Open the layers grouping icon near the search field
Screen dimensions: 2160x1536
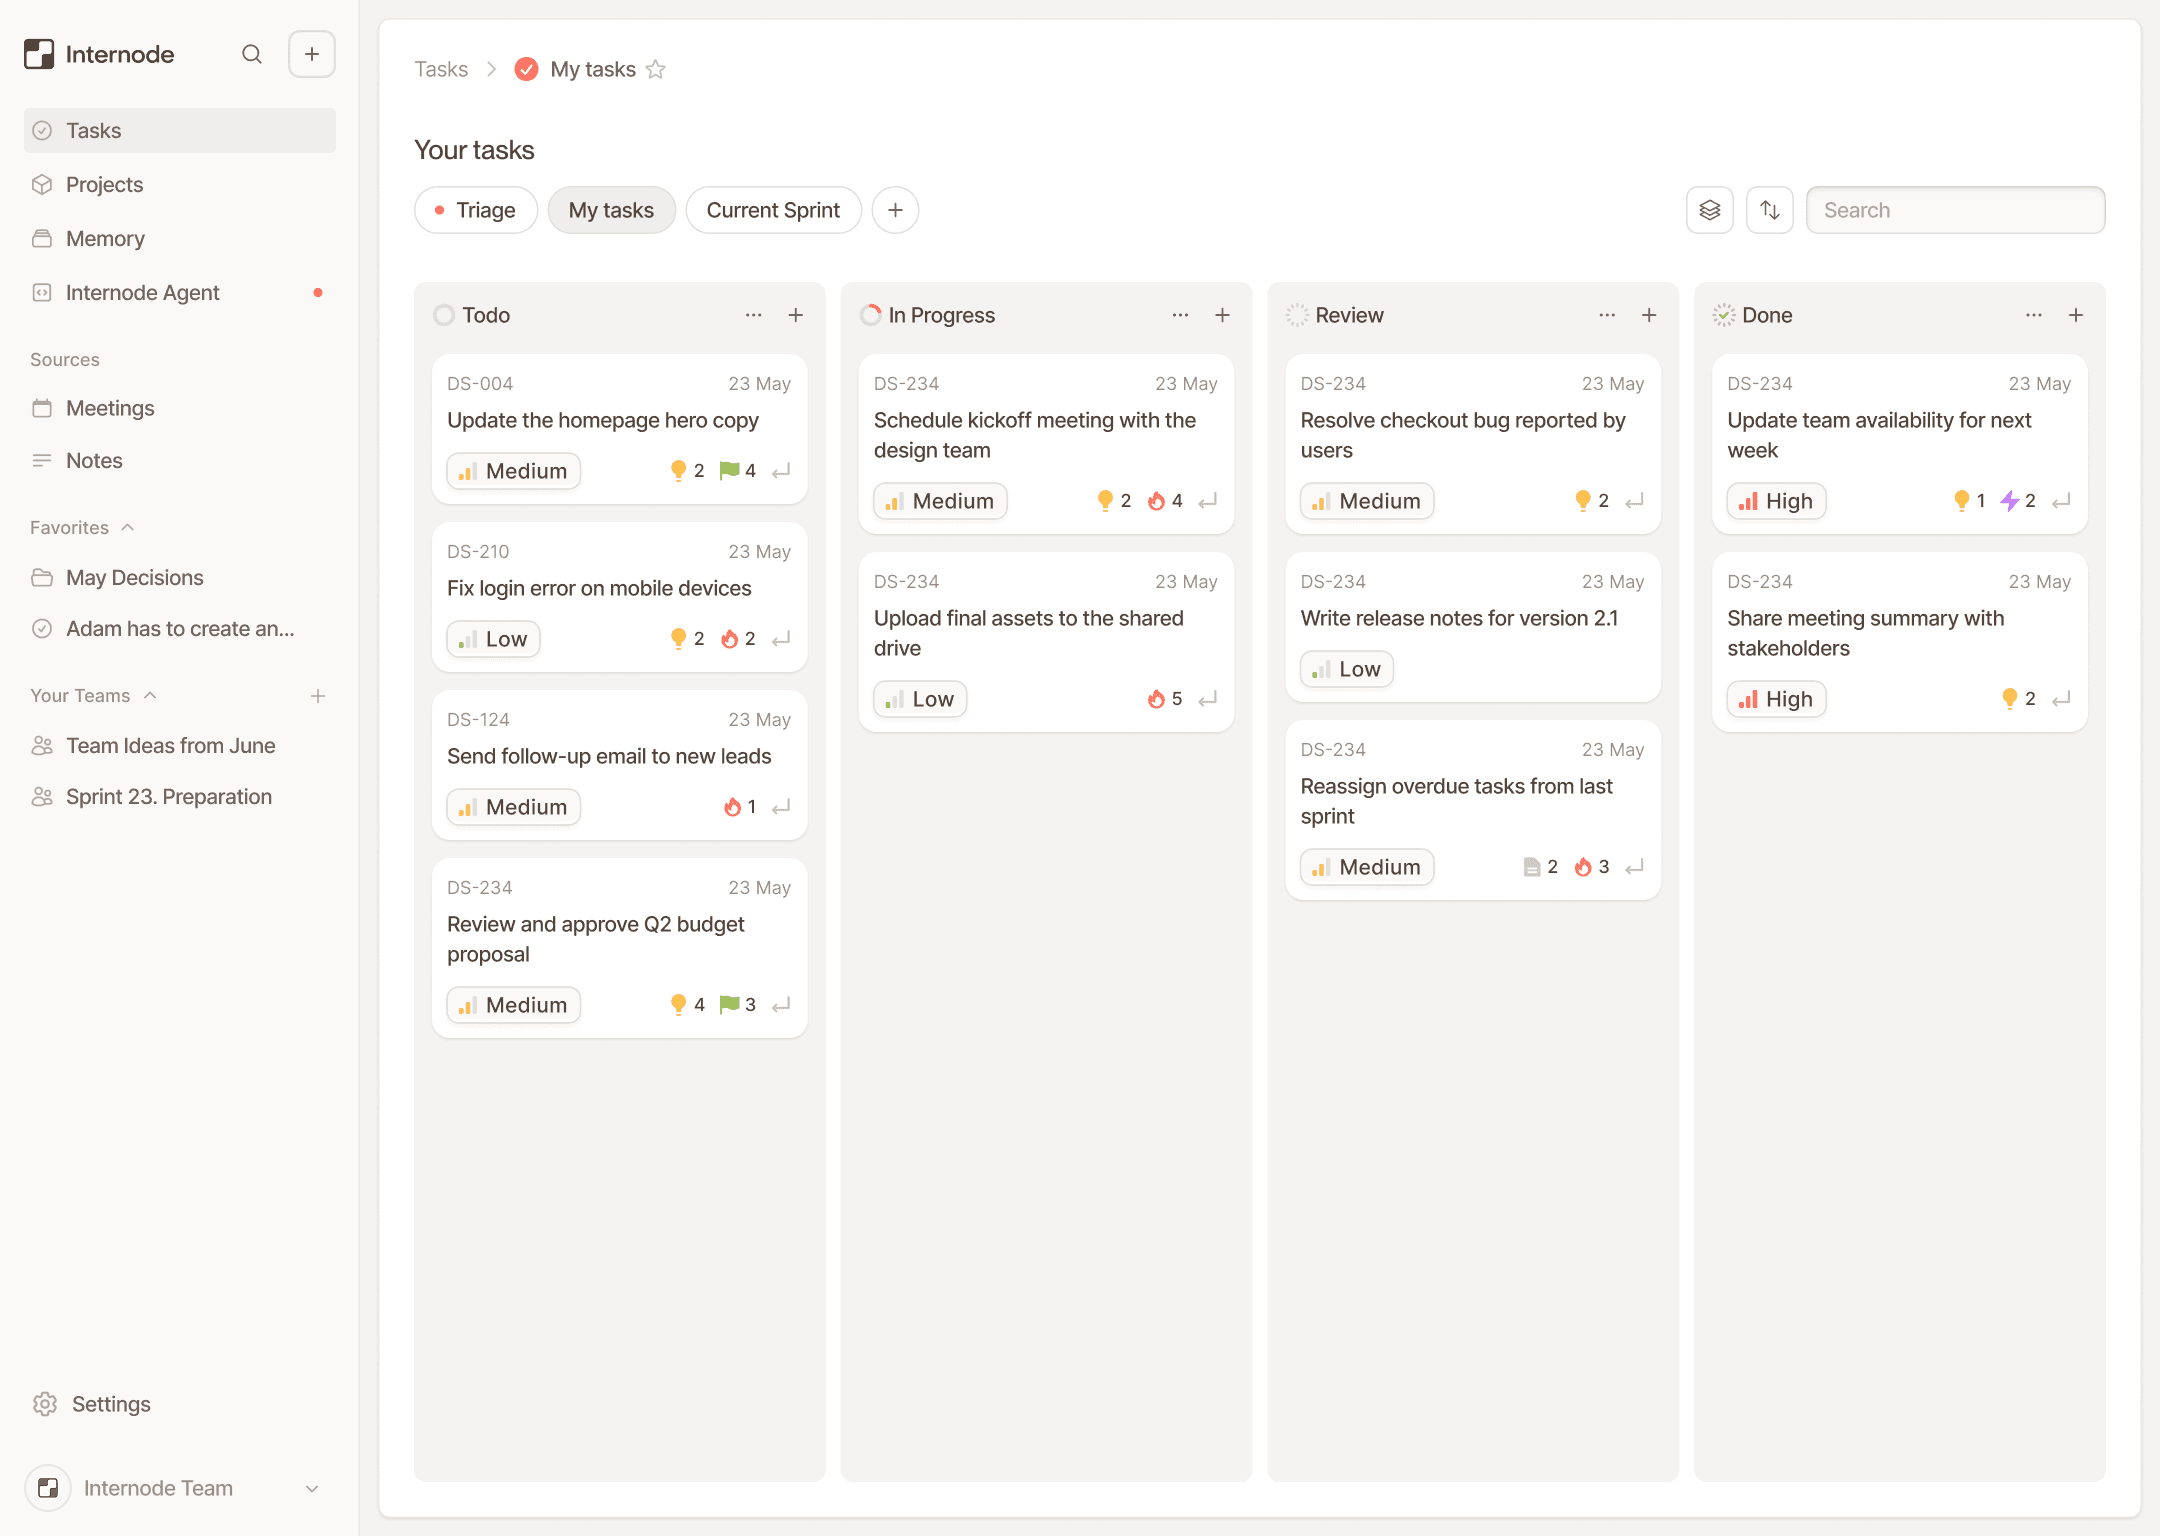[1710, 210]
